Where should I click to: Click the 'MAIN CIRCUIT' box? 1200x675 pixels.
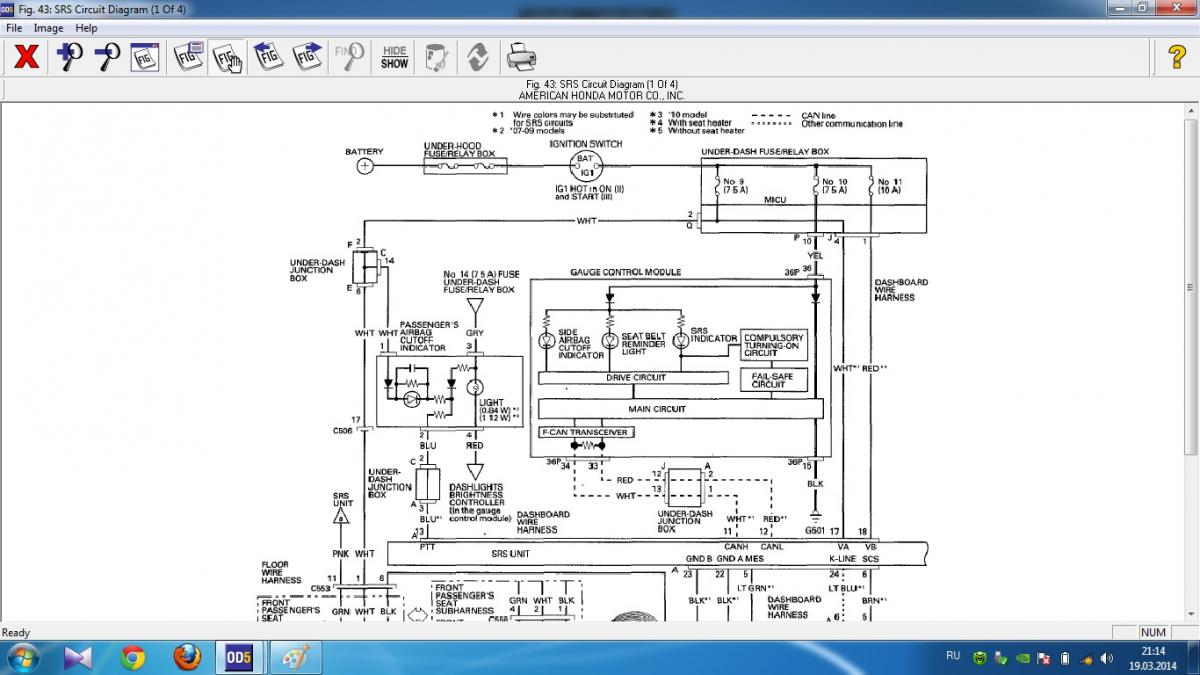(681, 409)
